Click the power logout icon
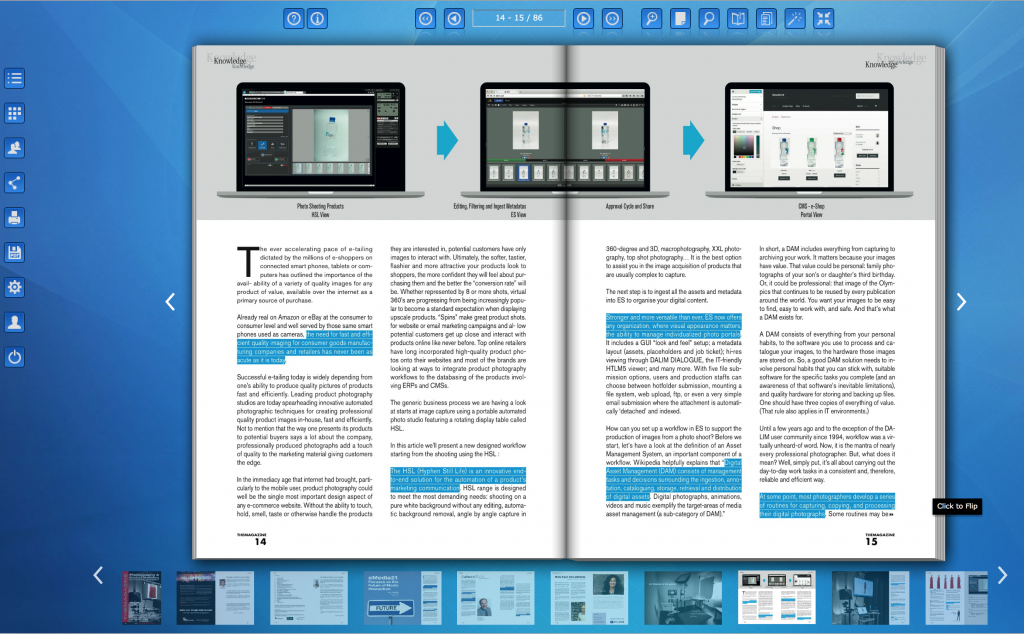 point(14,357)
